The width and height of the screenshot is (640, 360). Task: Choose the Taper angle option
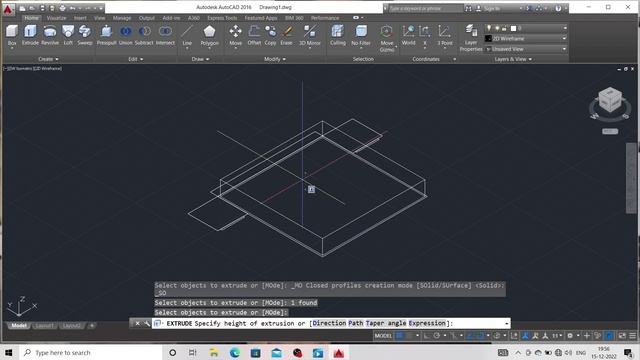[x=386, y=323]
